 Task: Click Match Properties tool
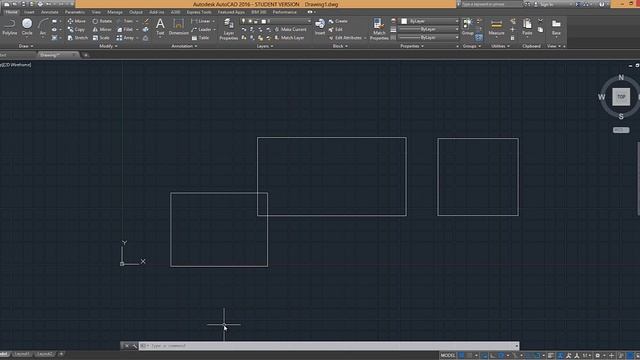click(379, 29)
